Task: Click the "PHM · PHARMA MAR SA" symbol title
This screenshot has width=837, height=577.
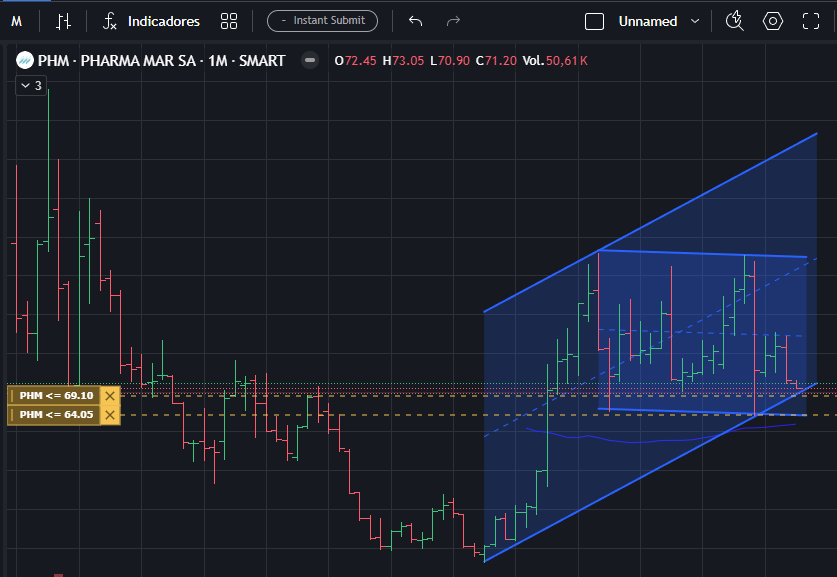Action: coord(117,61)
